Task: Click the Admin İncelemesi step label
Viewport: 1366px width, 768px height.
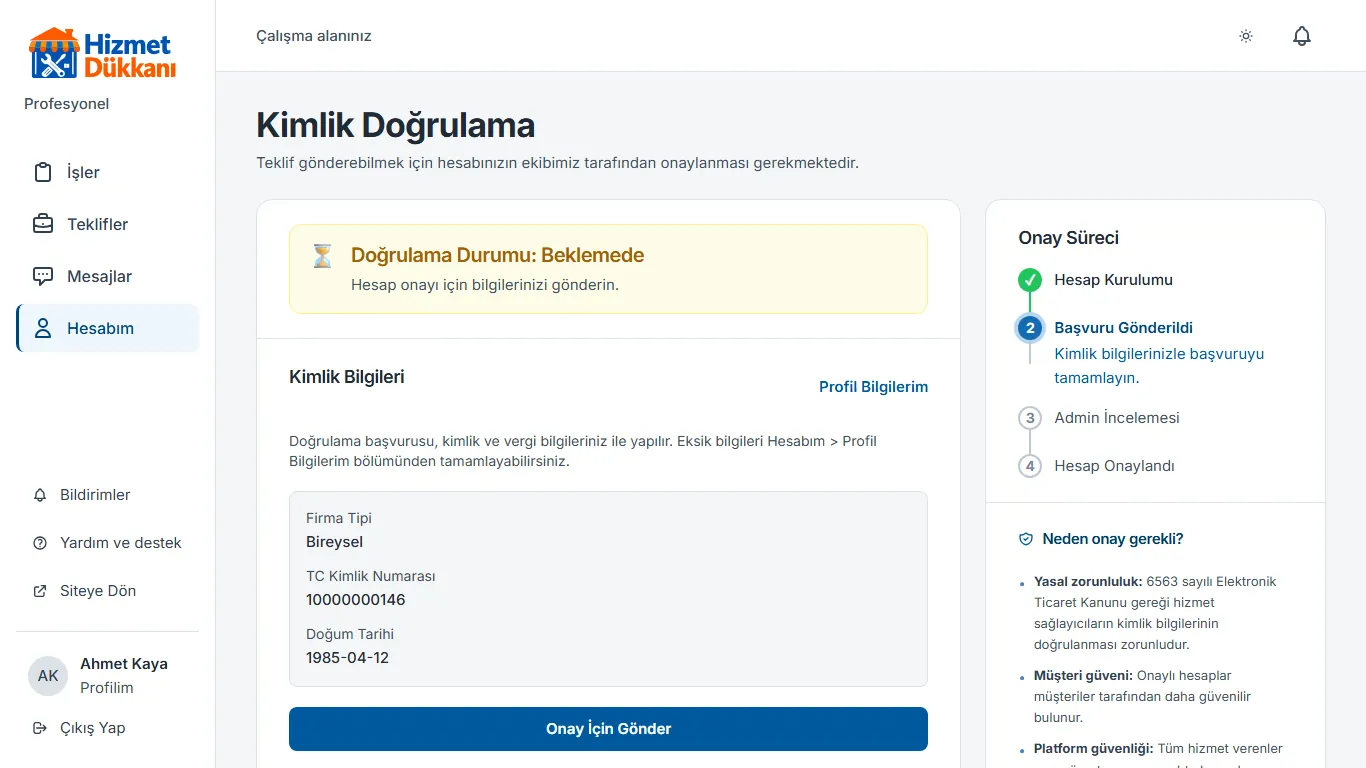Action: [x=1117, y=418]
